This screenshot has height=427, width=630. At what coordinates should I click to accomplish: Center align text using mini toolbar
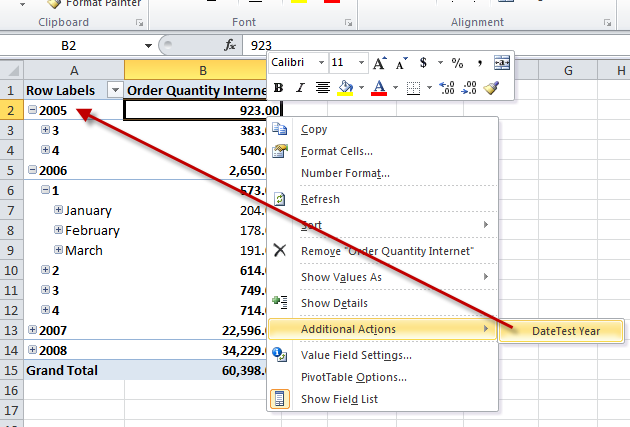[x=323, y=88]
